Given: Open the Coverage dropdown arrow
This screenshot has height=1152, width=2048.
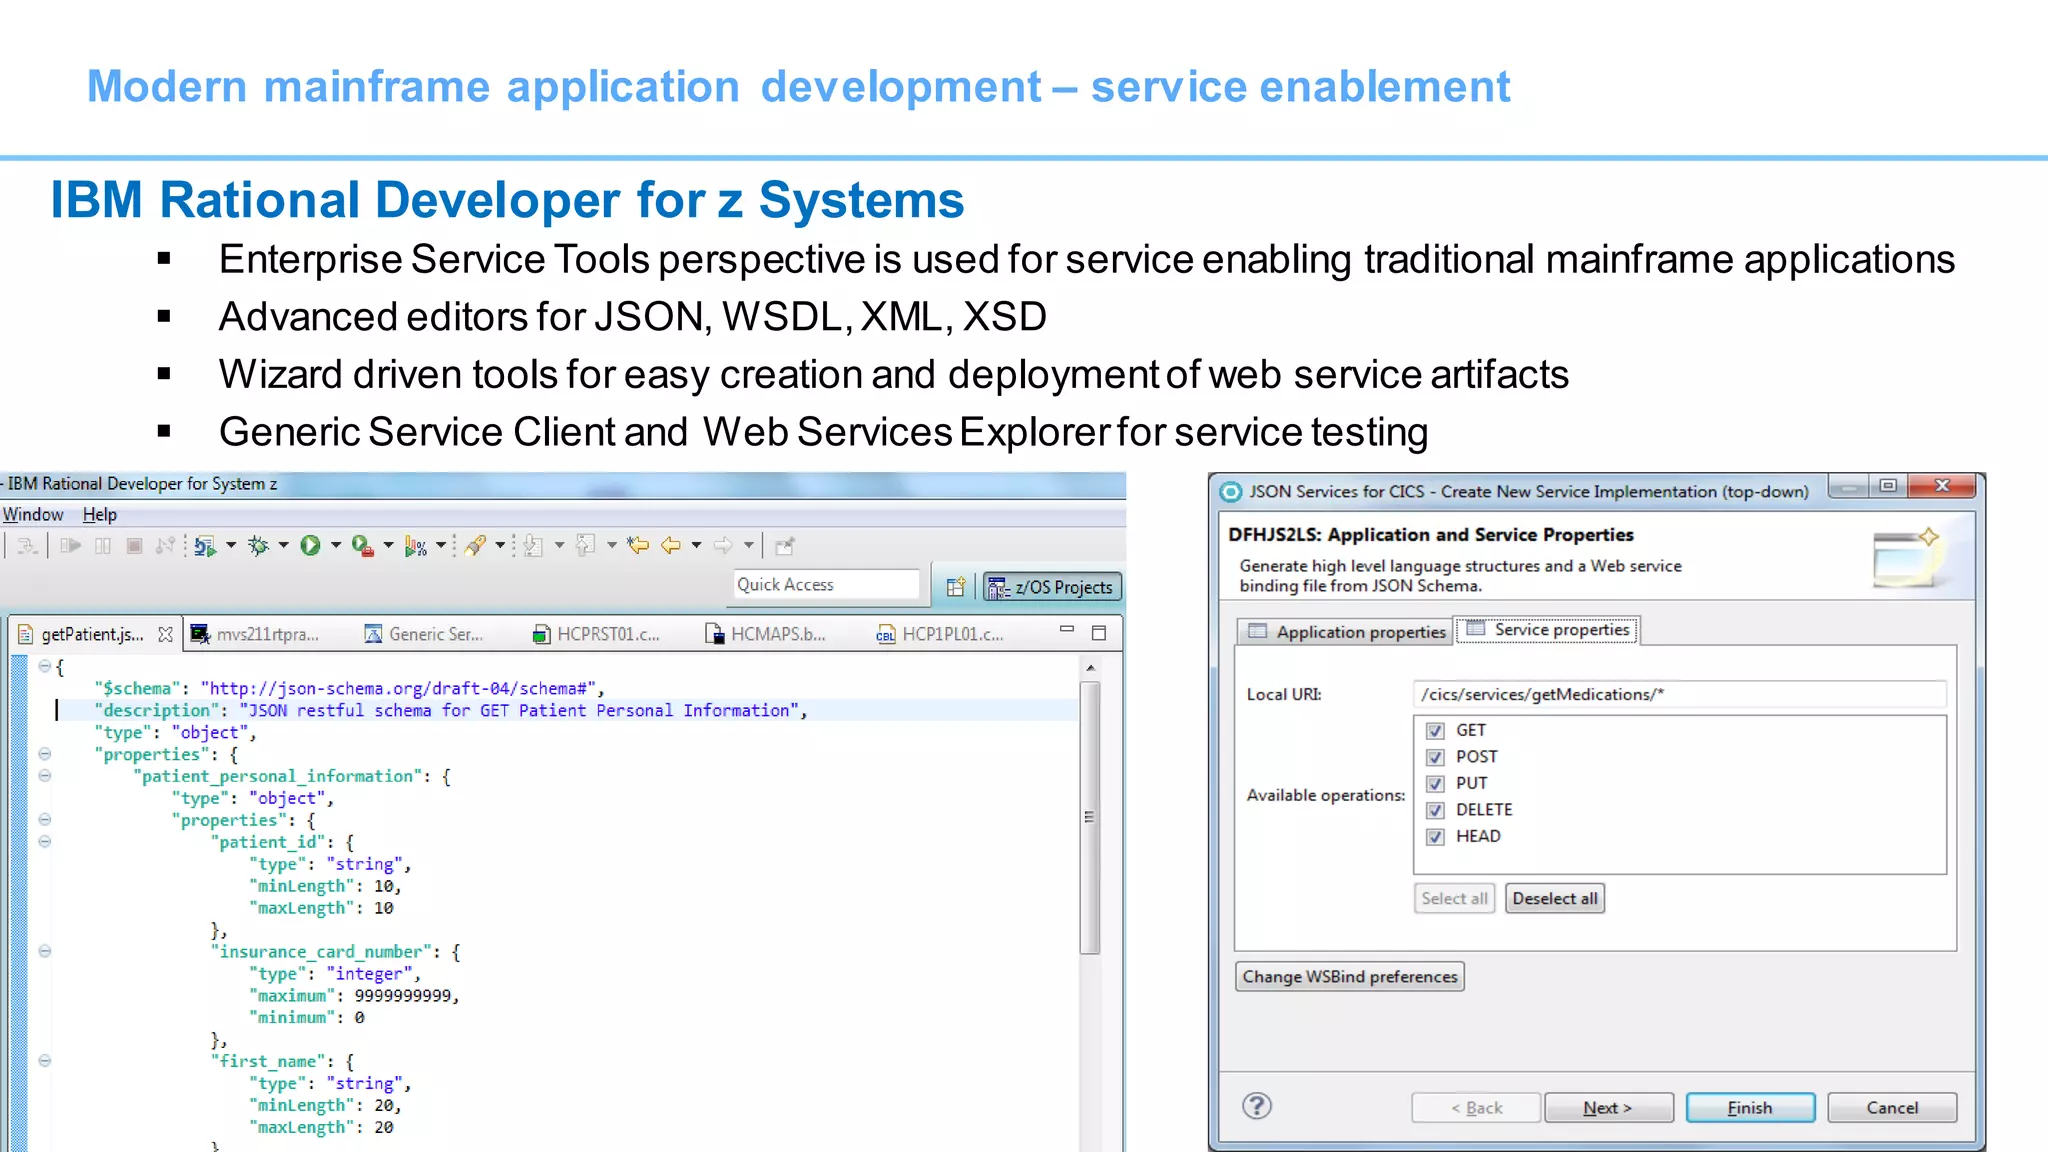Looking at the screenshot, I should (x=441, y=546).
